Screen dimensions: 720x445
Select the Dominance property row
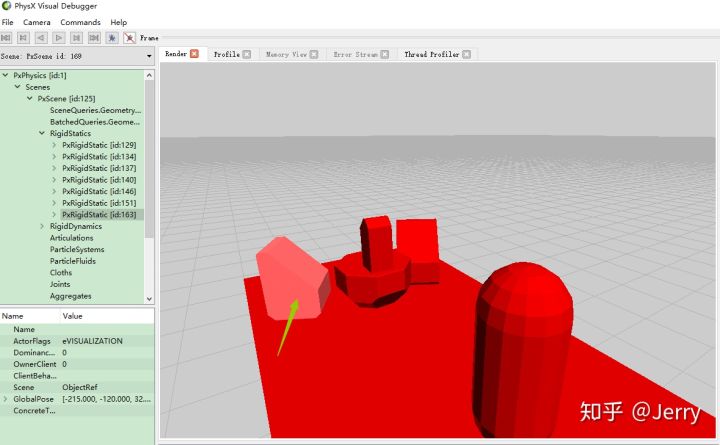(77, 352)
